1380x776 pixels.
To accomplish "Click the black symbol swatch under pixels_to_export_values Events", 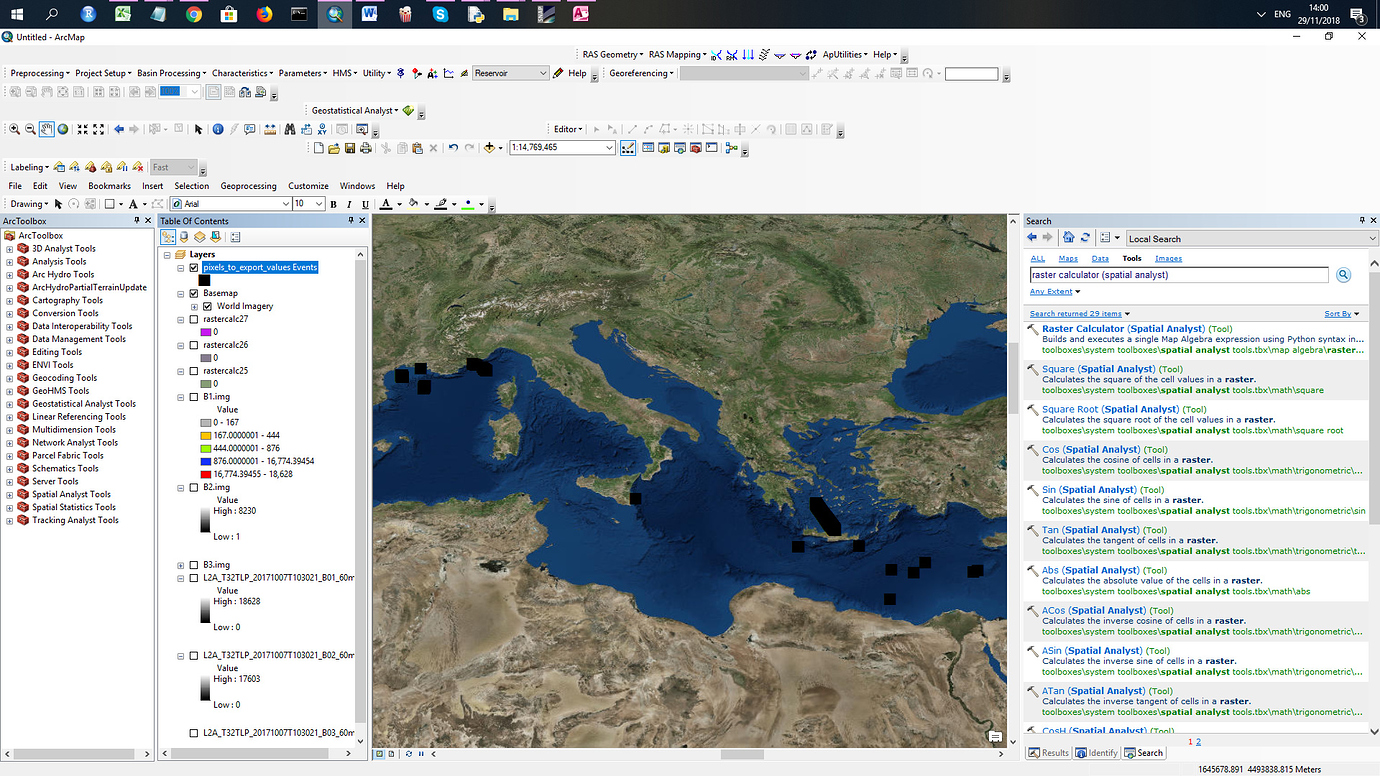I will tap(205, 278).
